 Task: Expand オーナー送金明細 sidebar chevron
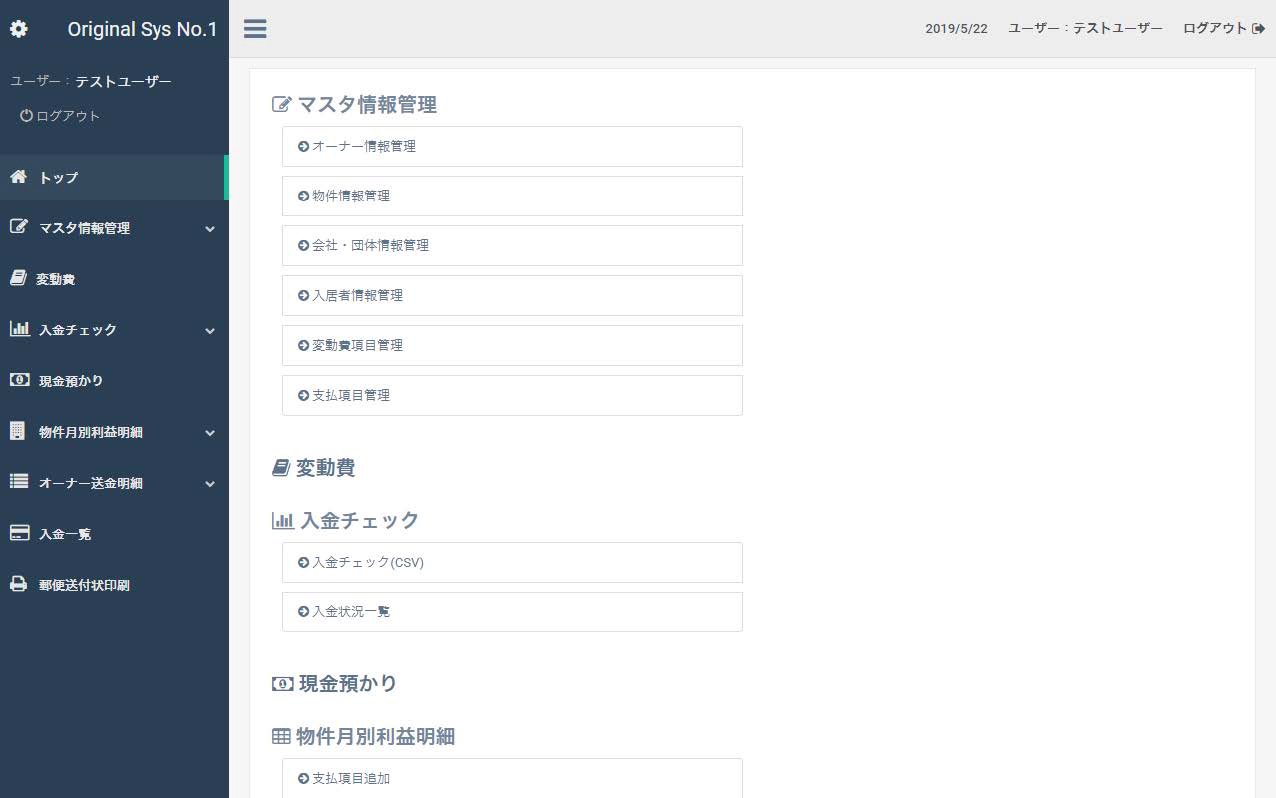coord(210,484)
